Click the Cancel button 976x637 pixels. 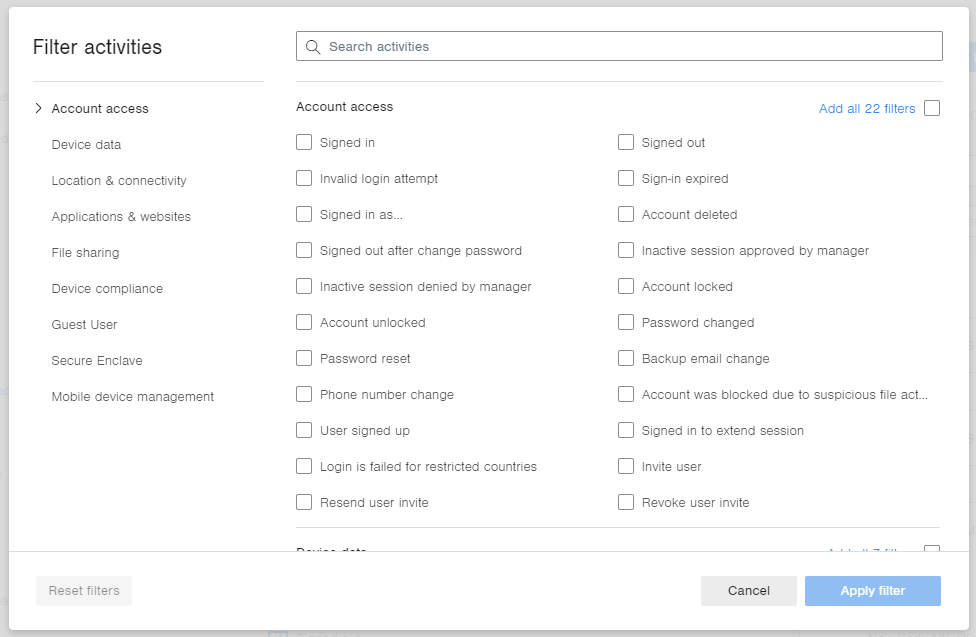749,591
